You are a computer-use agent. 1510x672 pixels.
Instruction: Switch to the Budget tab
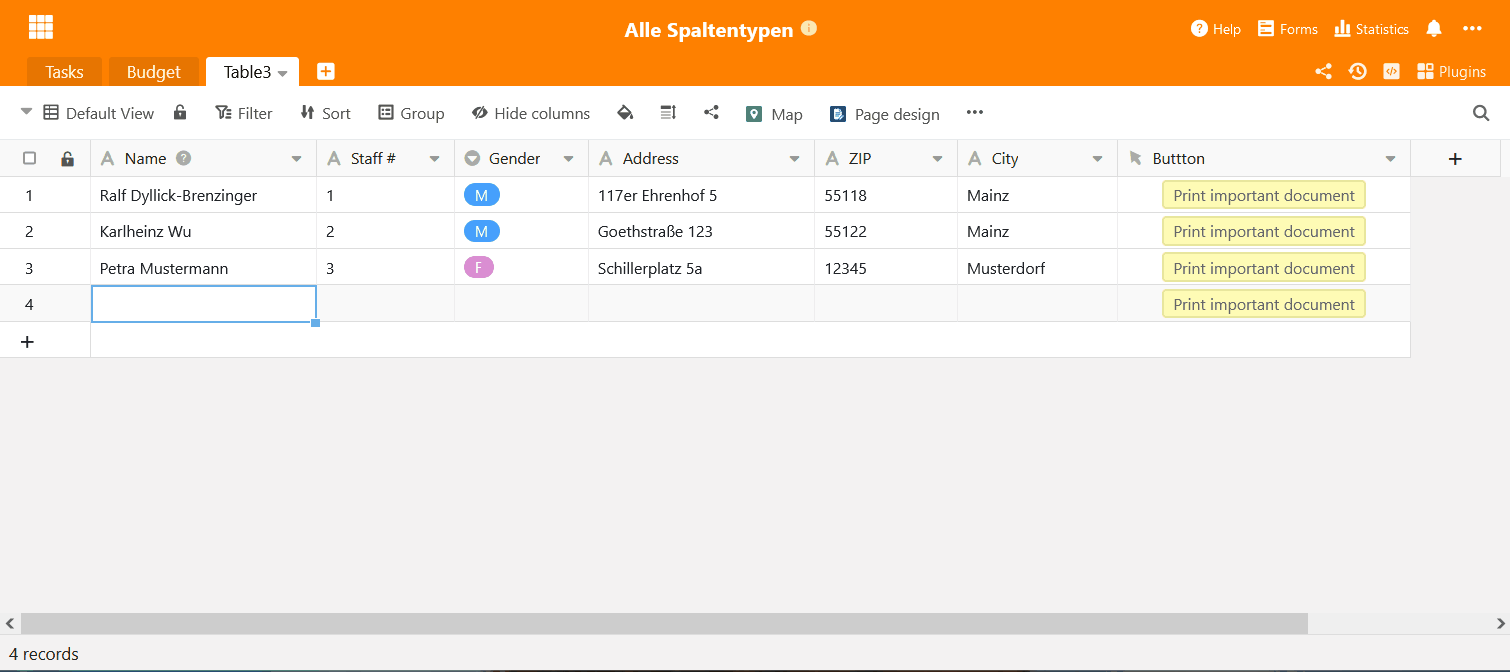pyautogui.click(x=154, y=72)
